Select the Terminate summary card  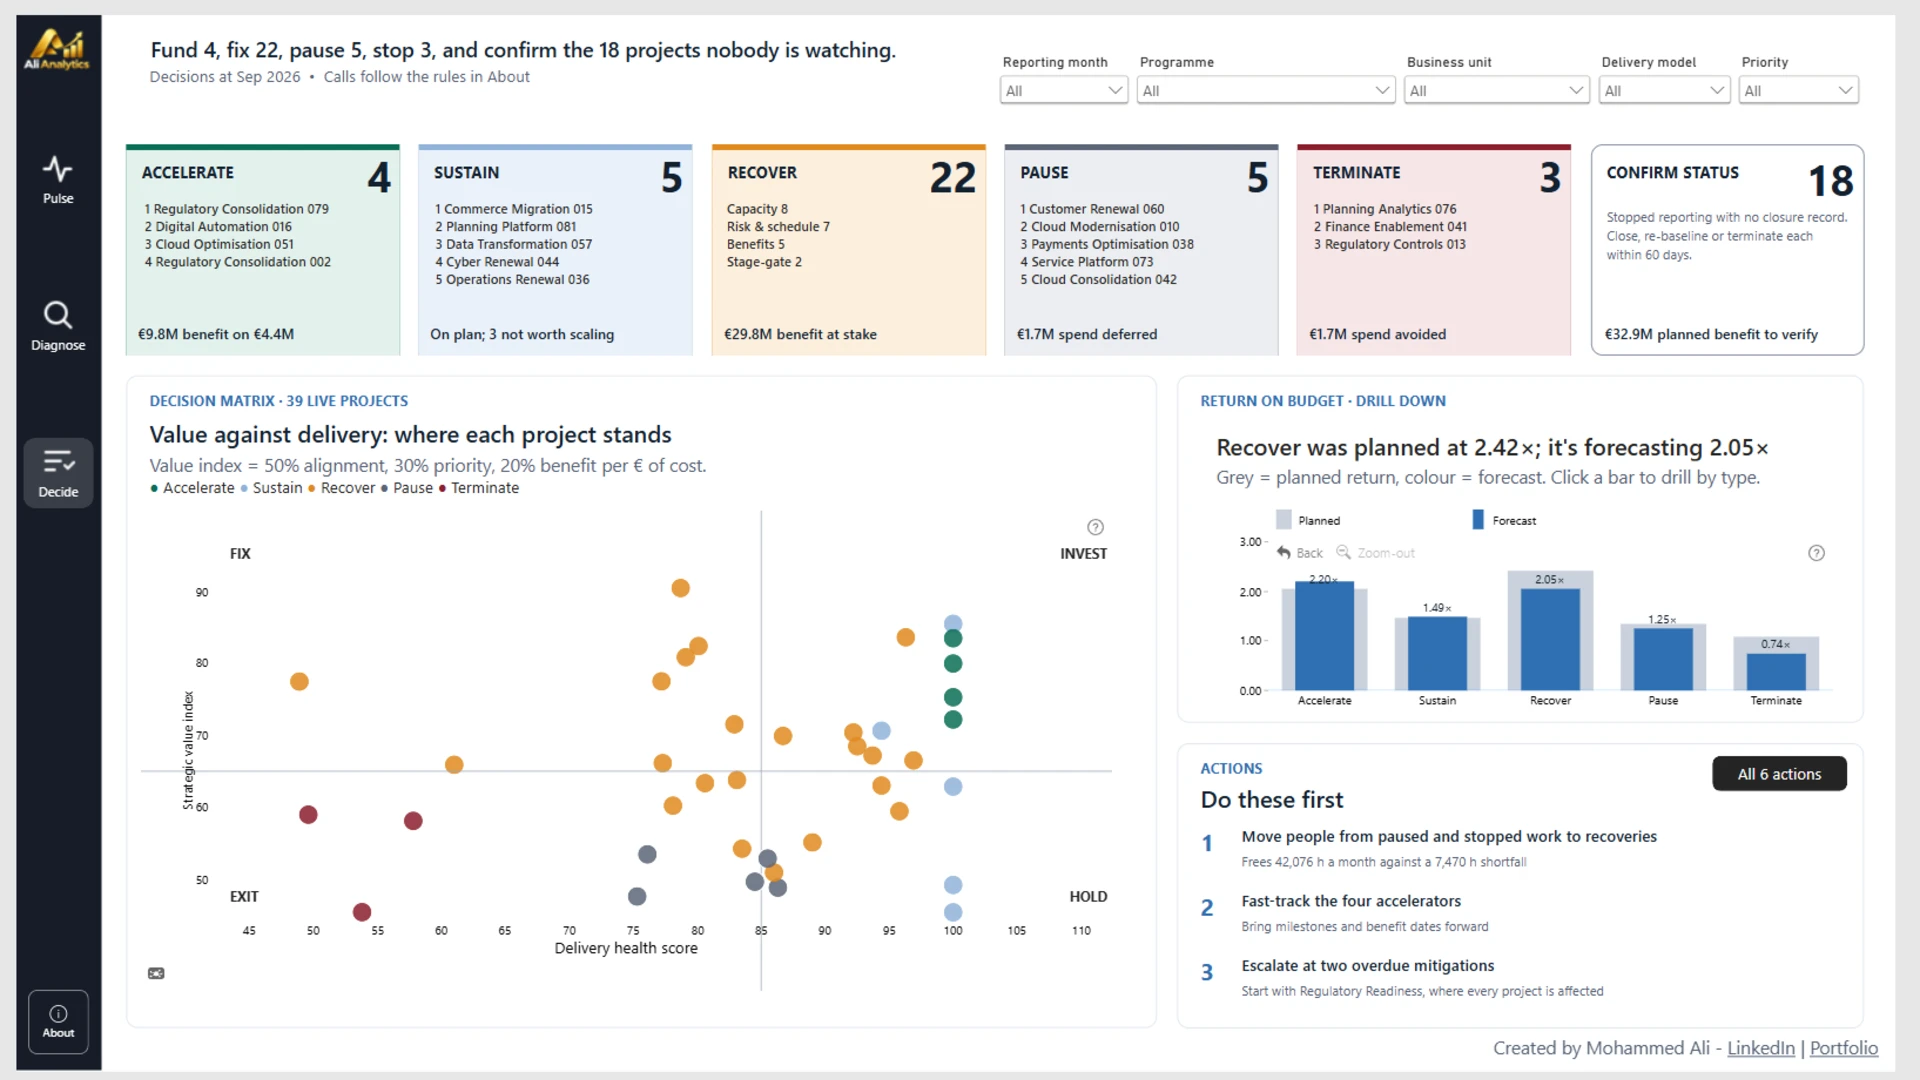1434,250
